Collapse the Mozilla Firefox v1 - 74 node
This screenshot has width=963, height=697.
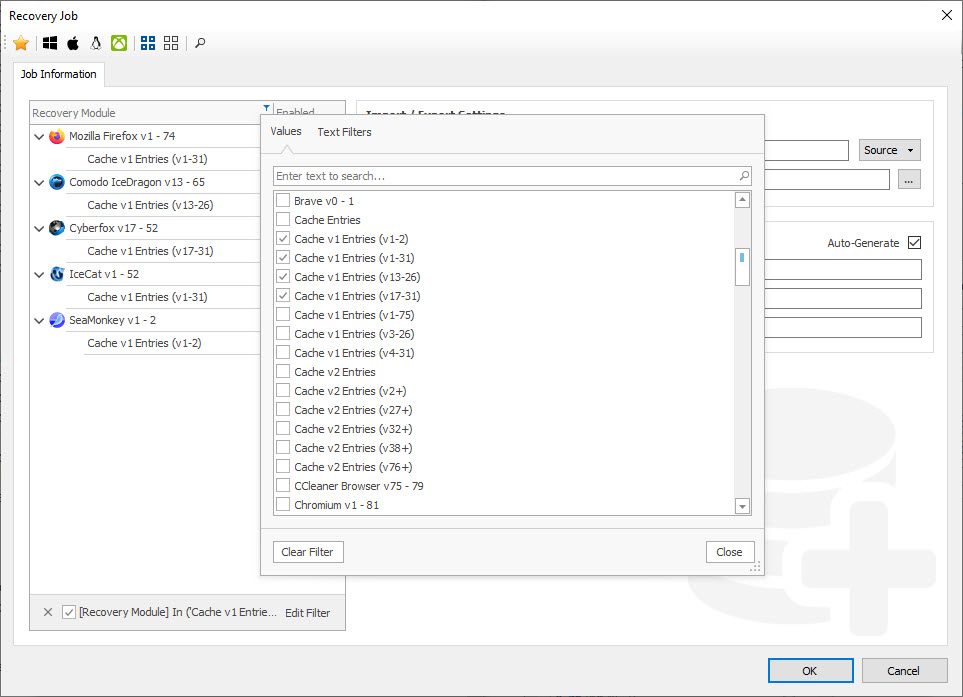coord(39,136)
